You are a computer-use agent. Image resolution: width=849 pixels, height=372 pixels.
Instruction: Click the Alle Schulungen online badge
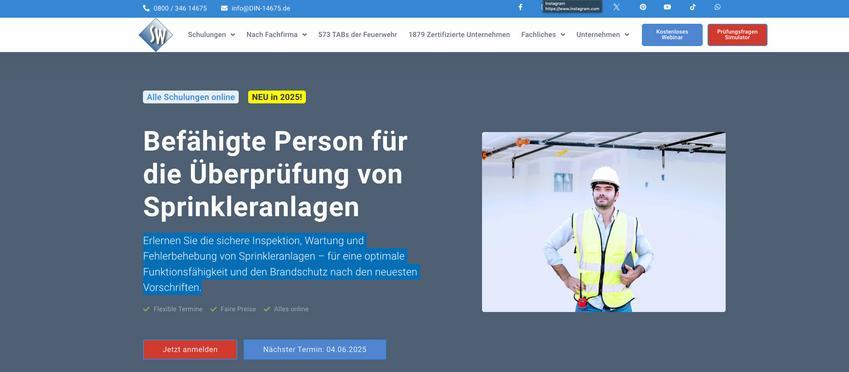tap(191, 97)
